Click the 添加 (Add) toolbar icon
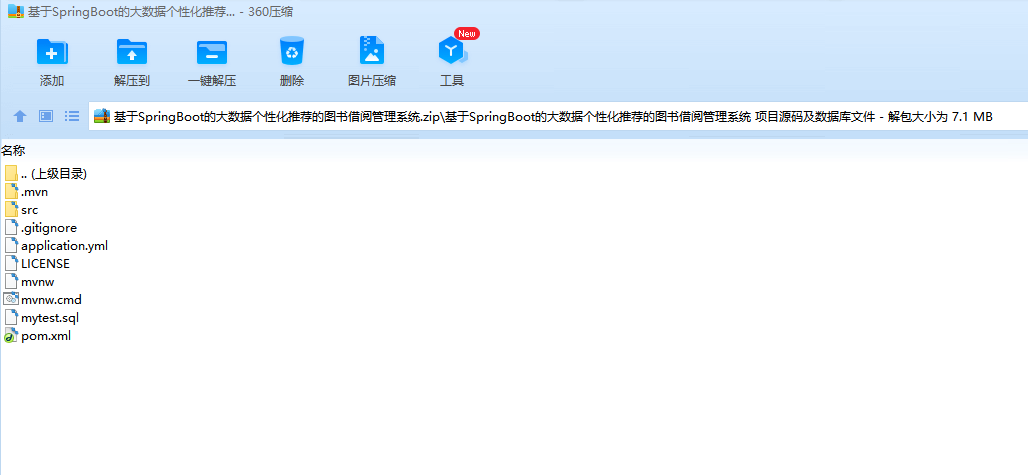1028x475 pixels. pyautogui.click(x=52, y=51)
